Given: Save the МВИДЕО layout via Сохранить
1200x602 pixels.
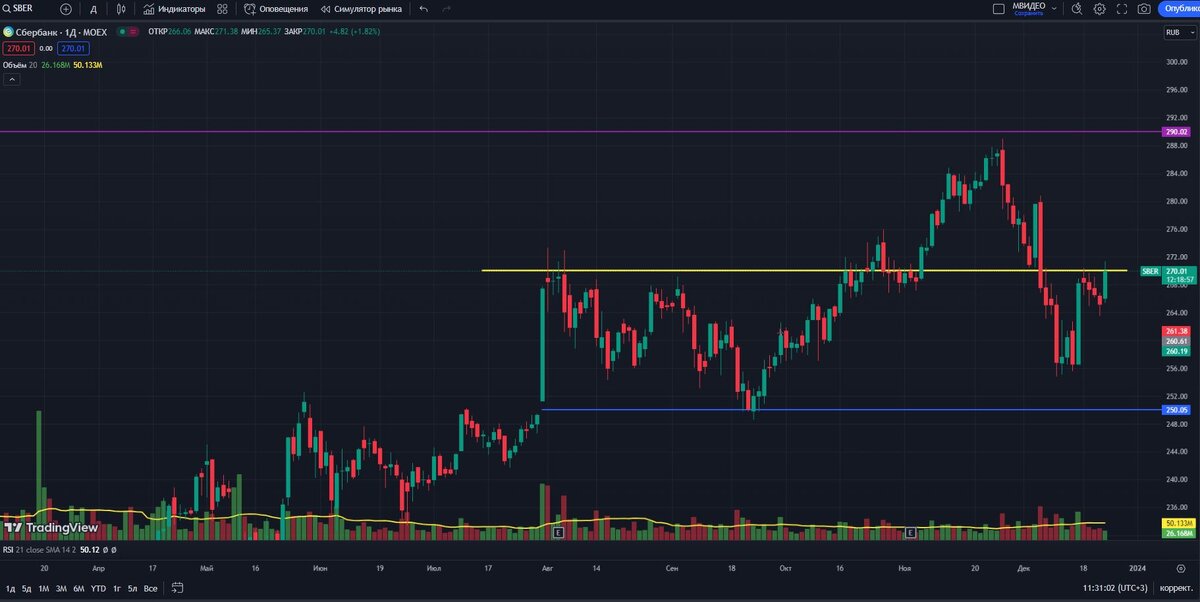Looking at the screenshot, I should click(x=1028, y=14).
